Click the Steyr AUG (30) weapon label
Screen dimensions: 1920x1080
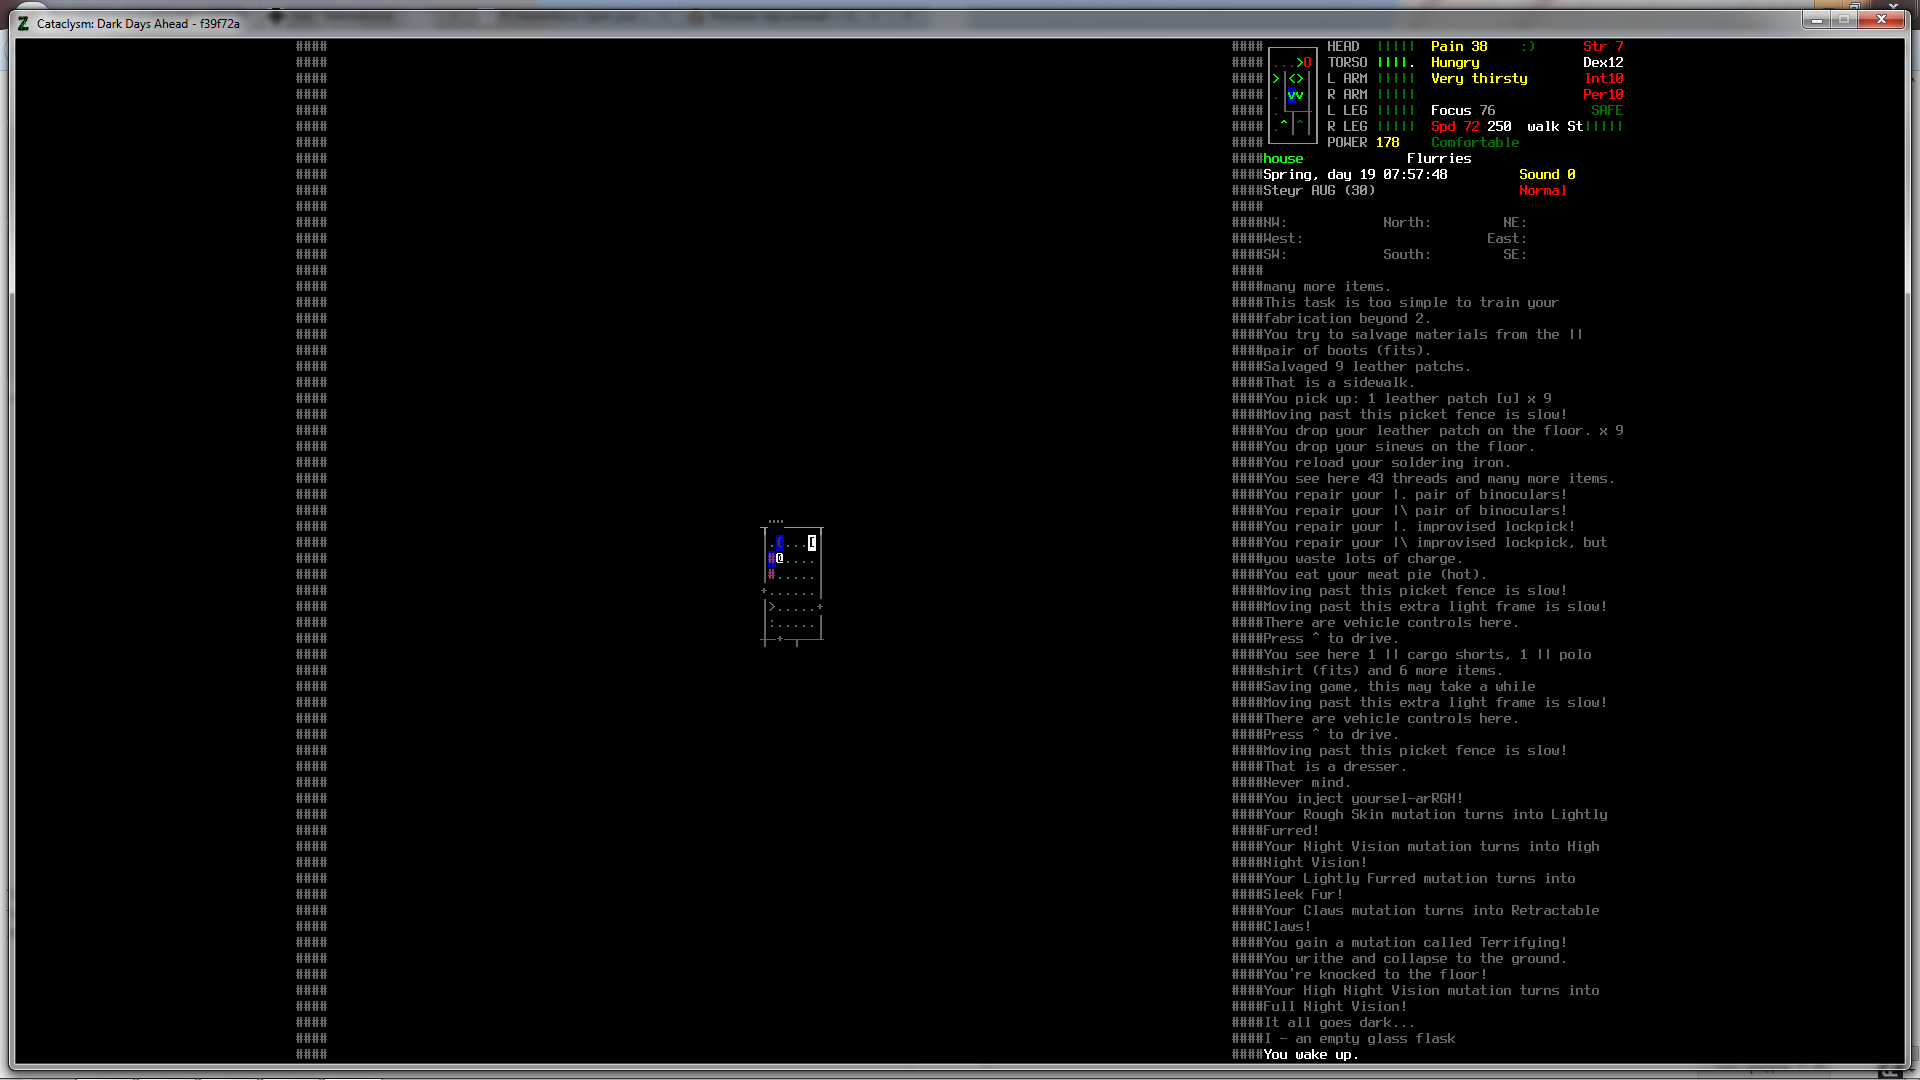coord(1318,190)
